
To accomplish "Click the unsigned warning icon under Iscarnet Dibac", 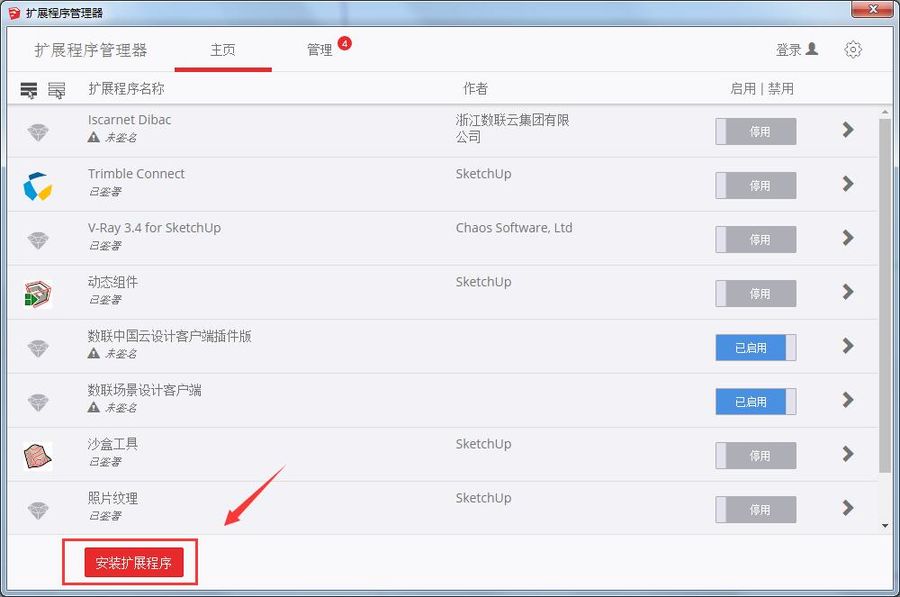I will 94,137.
